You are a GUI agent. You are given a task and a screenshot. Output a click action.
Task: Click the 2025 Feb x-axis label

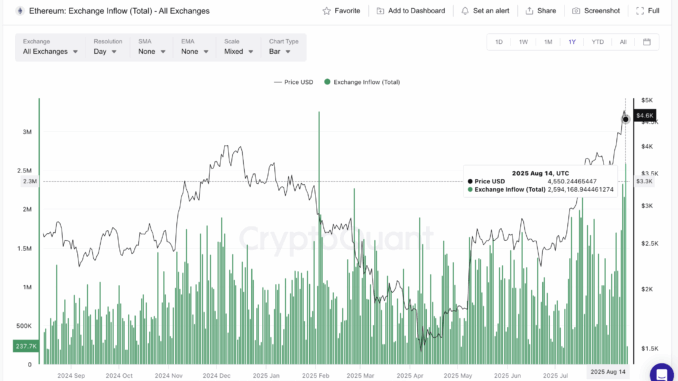pyautogui.click(x=316, y=375)
